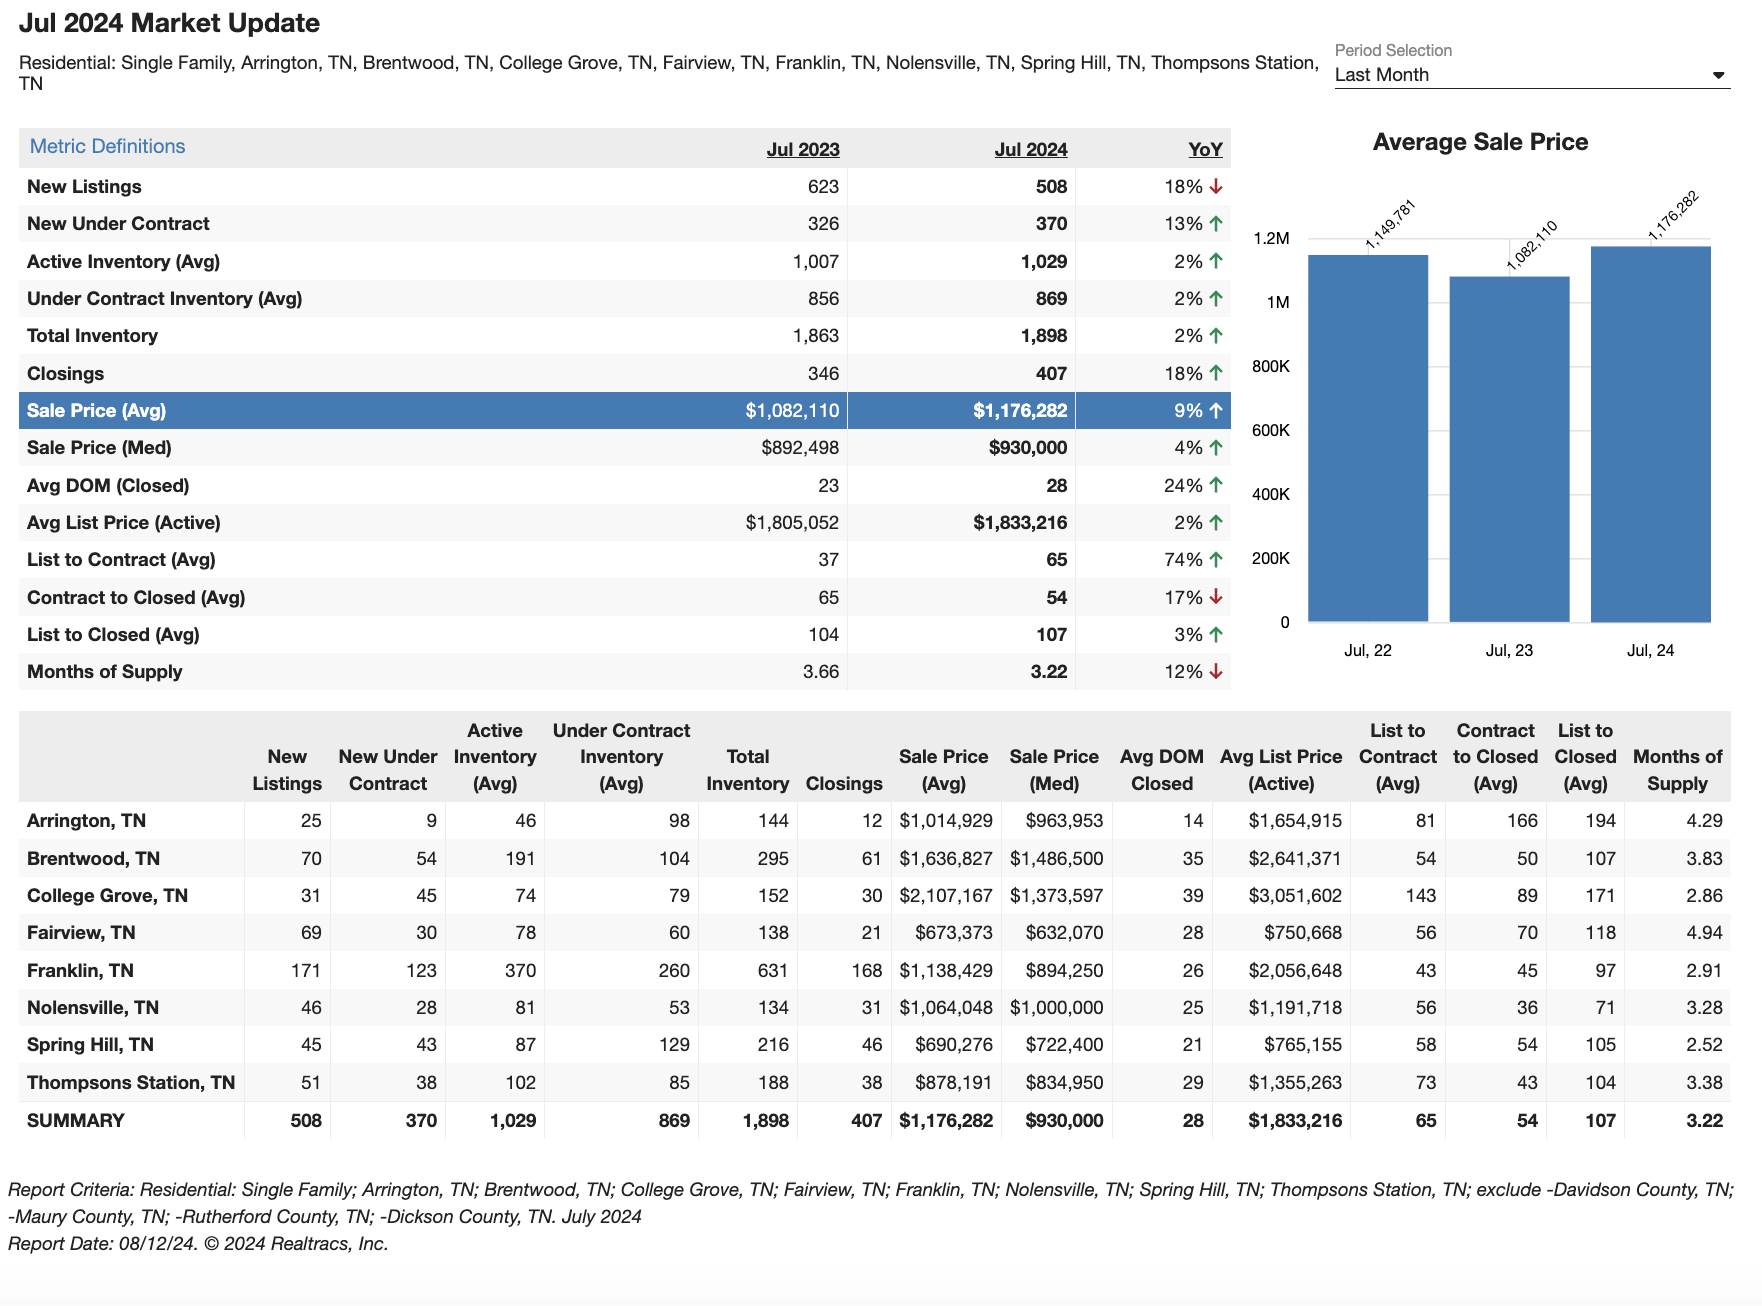The height and width of the screenshot is (1306, 1762).
Task: Click the Jul, 23 bar in chart
Action: pyautogui.click(x=1509, y=449)
